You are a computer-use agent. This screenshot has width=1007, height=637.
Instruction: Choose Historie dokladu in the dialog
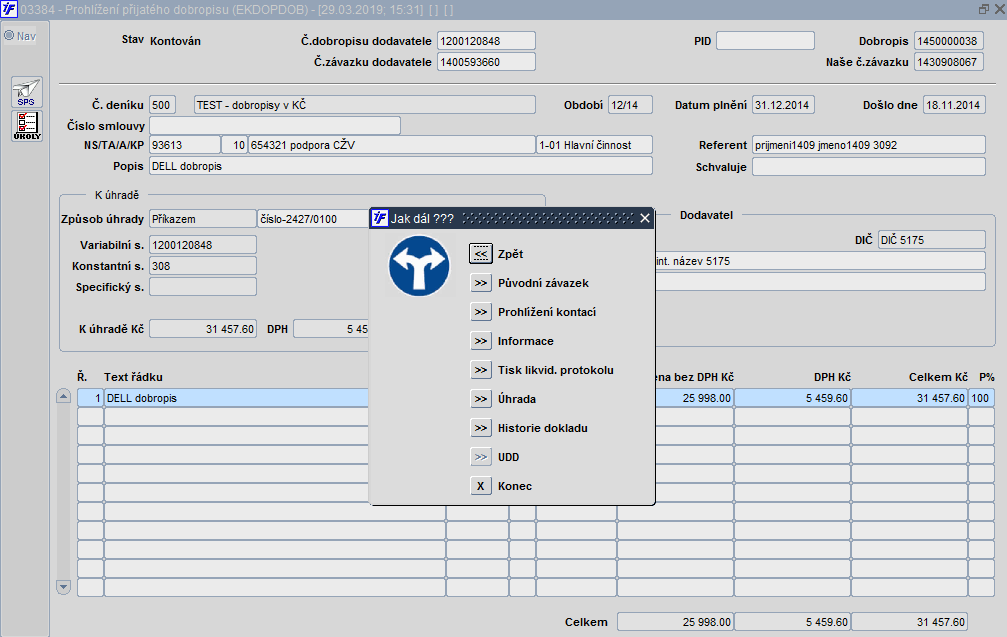[x=542, y=428]
